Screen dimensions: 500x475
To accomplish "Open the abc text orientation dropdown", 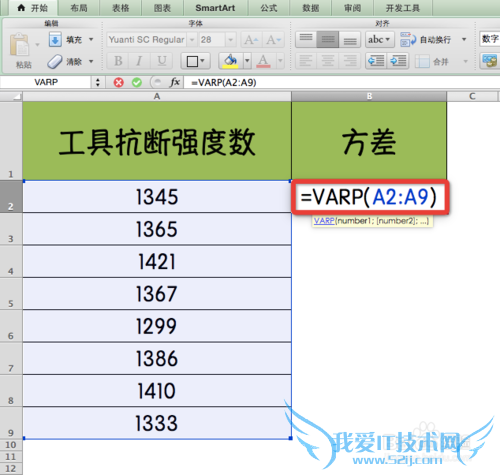I will [380, 40].
